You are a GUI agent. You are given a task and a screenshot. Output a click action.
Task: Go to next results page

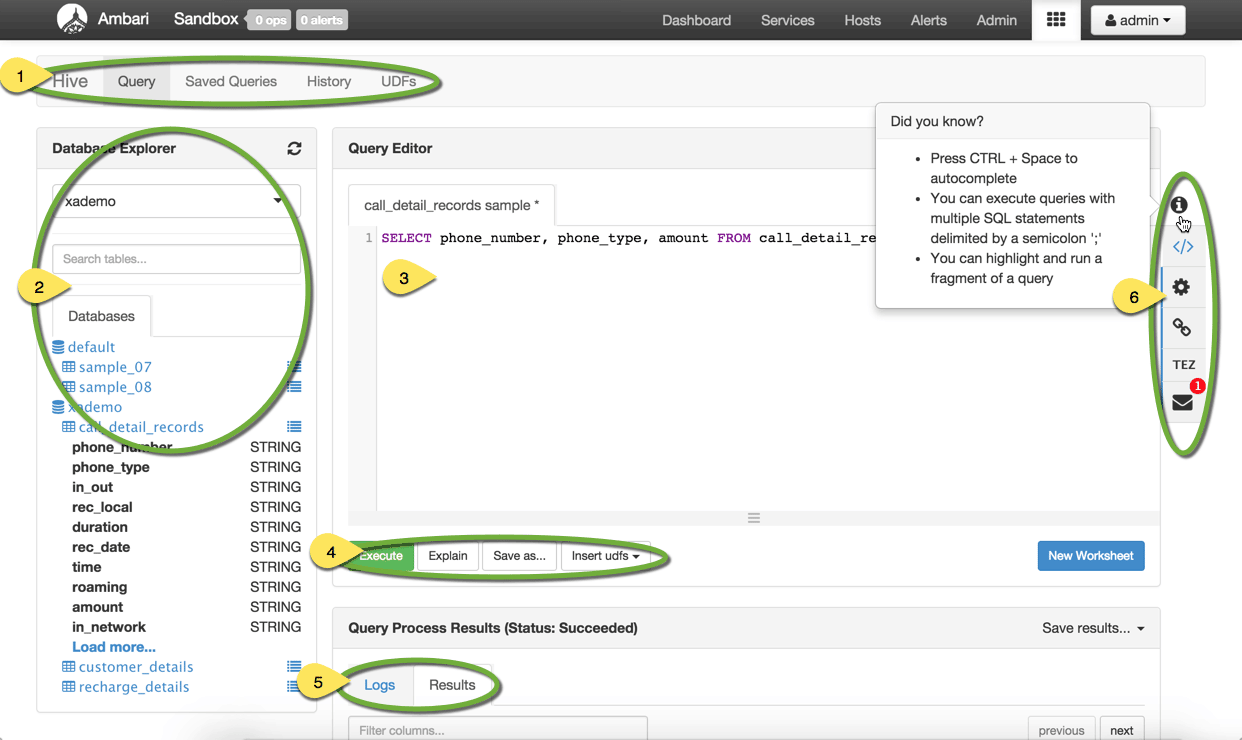1122,731
